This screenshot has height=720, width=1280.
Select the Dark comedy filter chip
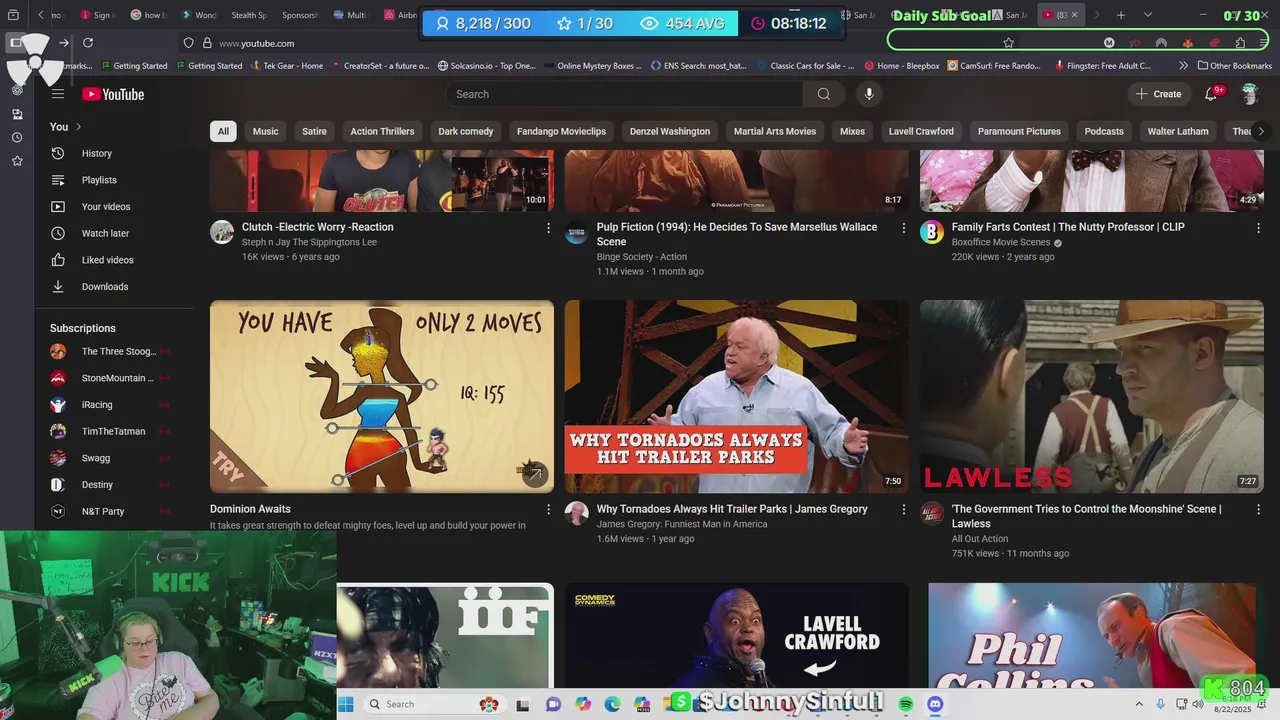[x=466, y=131]
